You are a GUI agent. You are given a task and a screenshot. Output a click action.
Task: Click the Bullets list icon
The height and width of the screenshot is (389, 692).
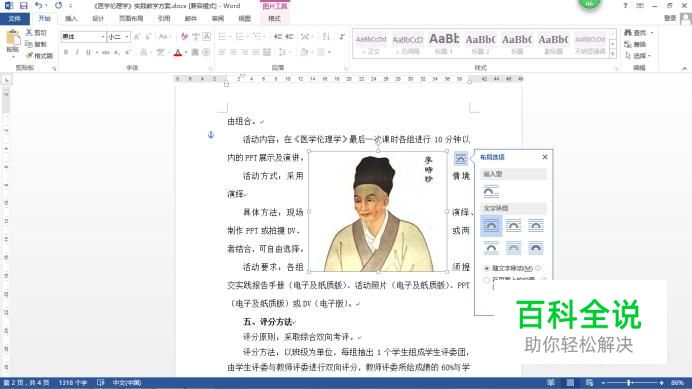pos(222,37)
